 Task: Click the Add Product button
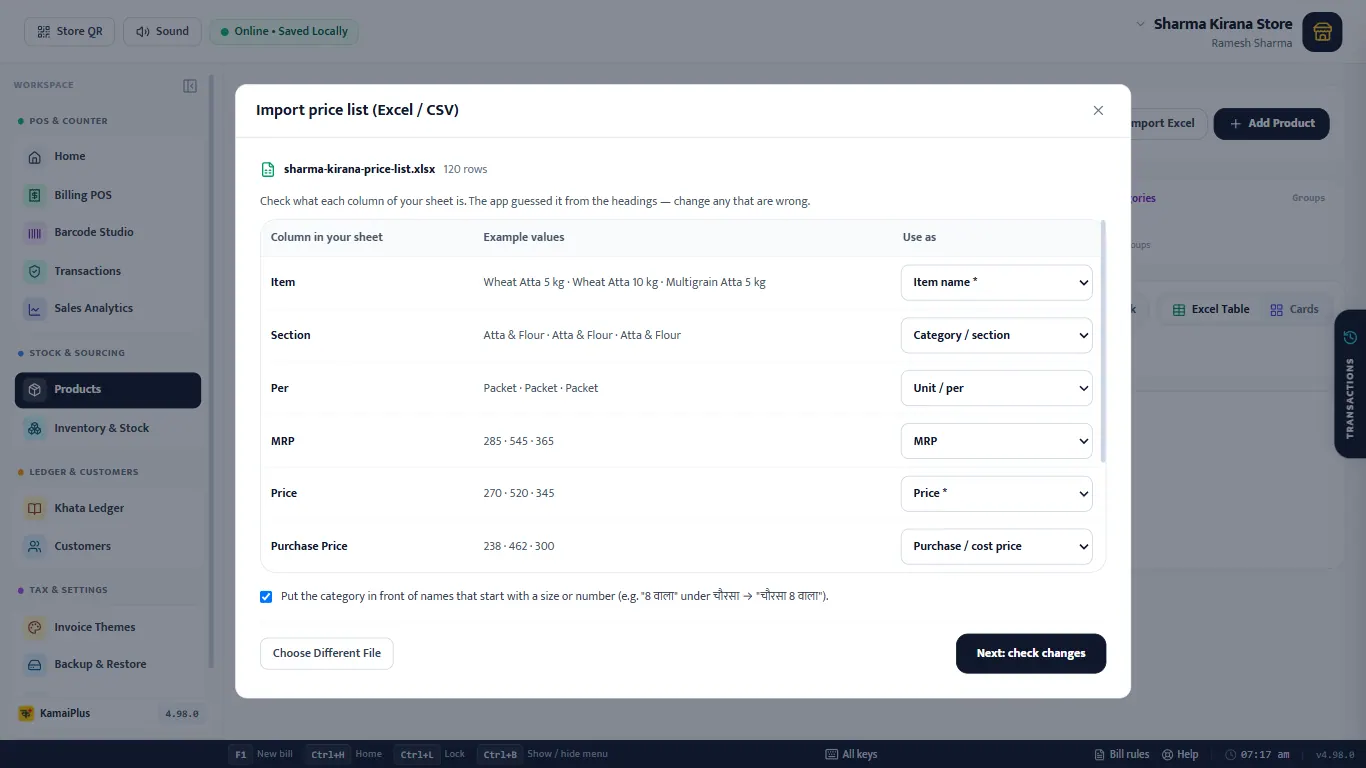[1271, 123]
